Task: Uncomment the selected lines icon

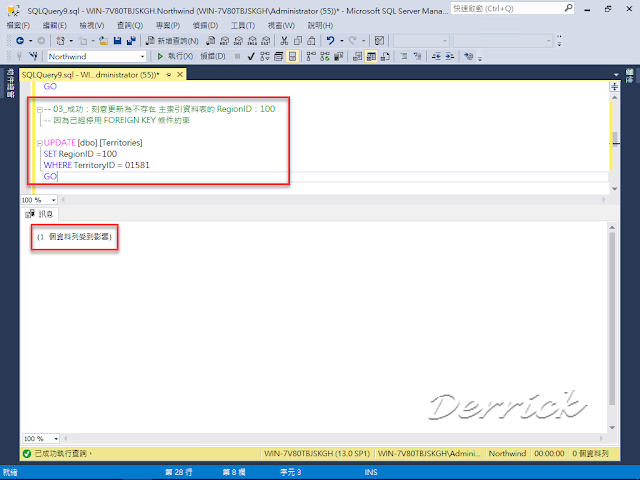Action: [417, 56]
